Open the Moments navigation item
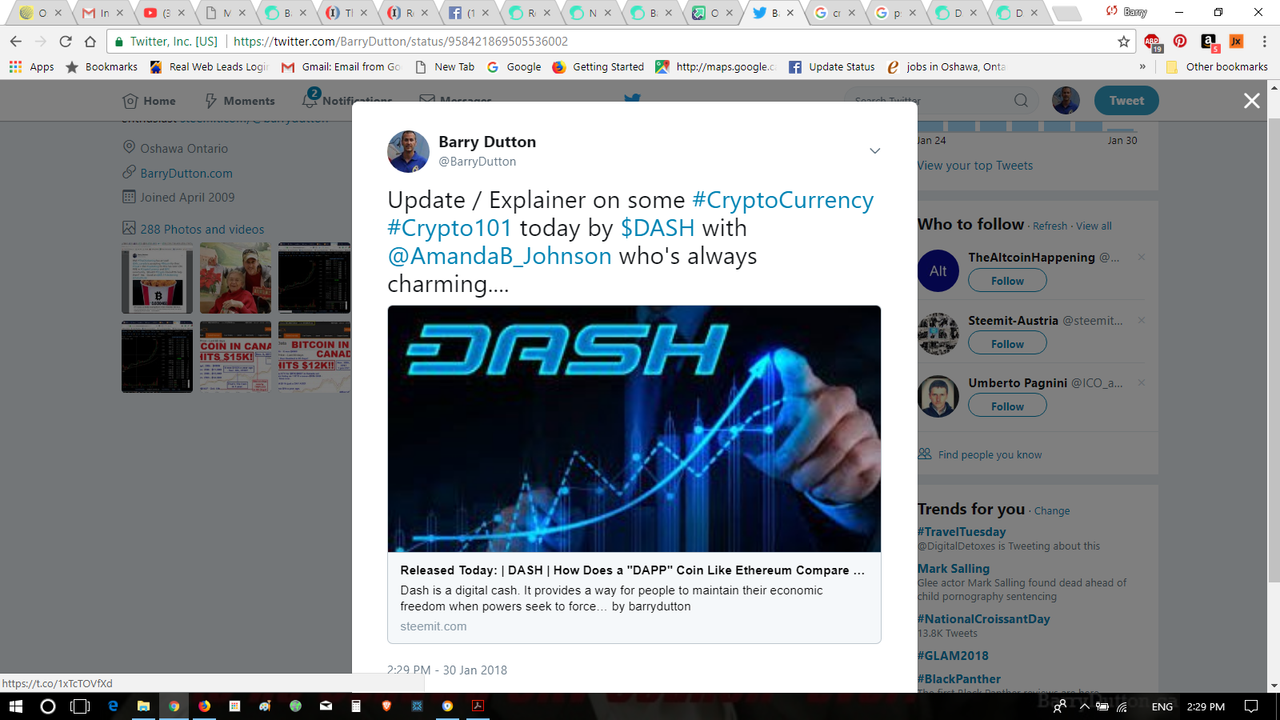Viewport: 1280px width, 720px height. pos(239,100)
